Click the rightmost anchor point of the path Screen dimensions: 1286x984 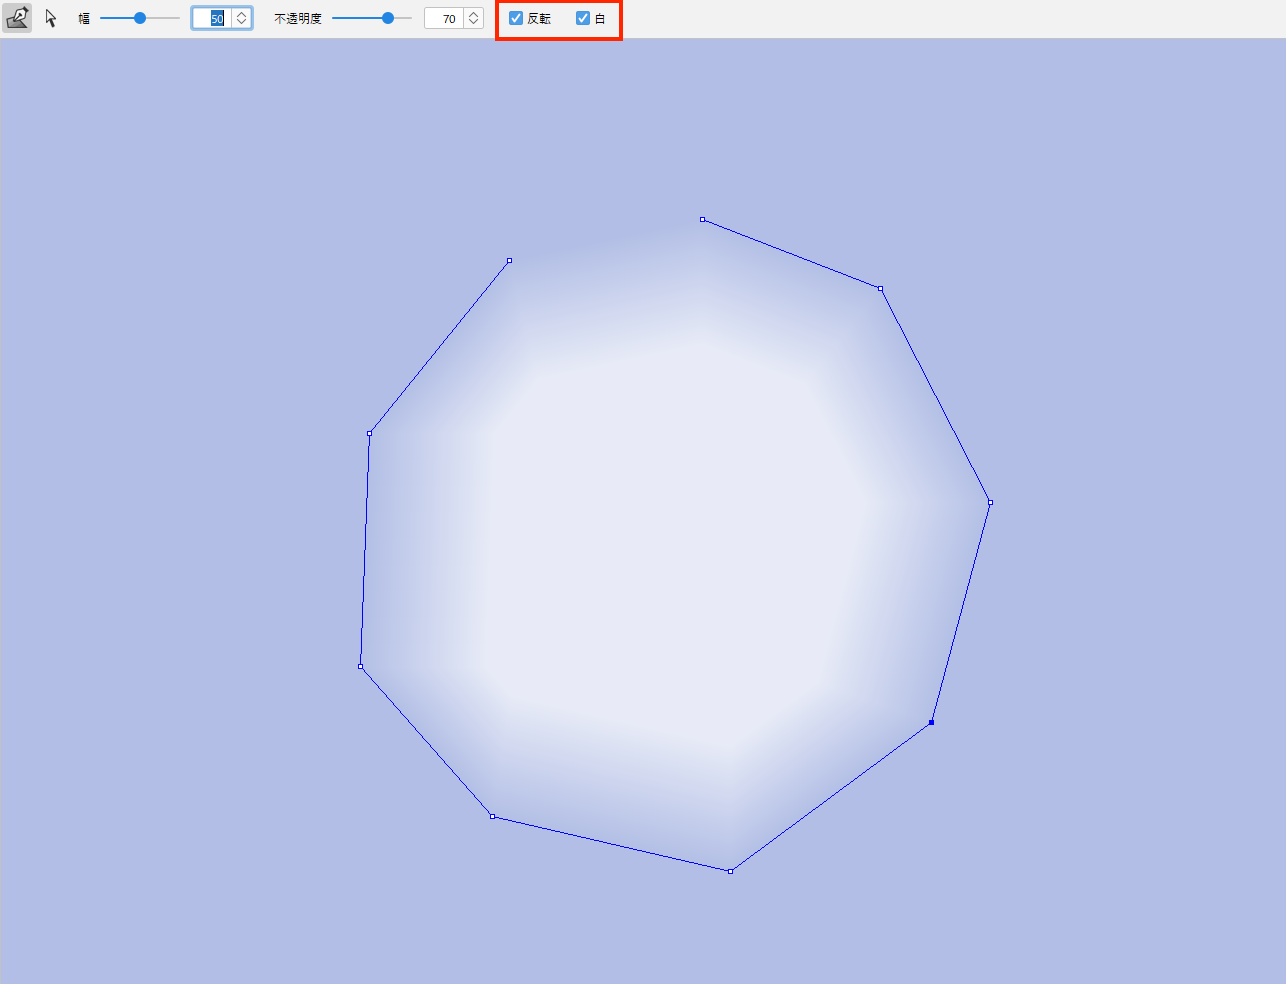click(990, 502)
